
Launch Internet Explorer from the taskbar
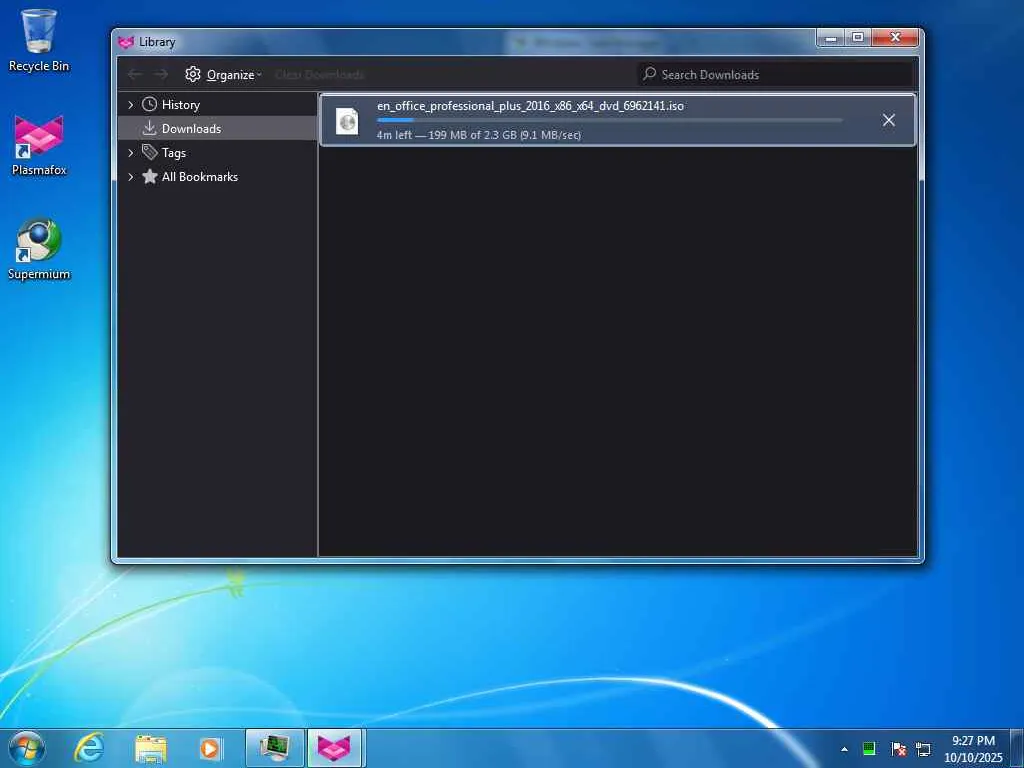click(88, 748)
